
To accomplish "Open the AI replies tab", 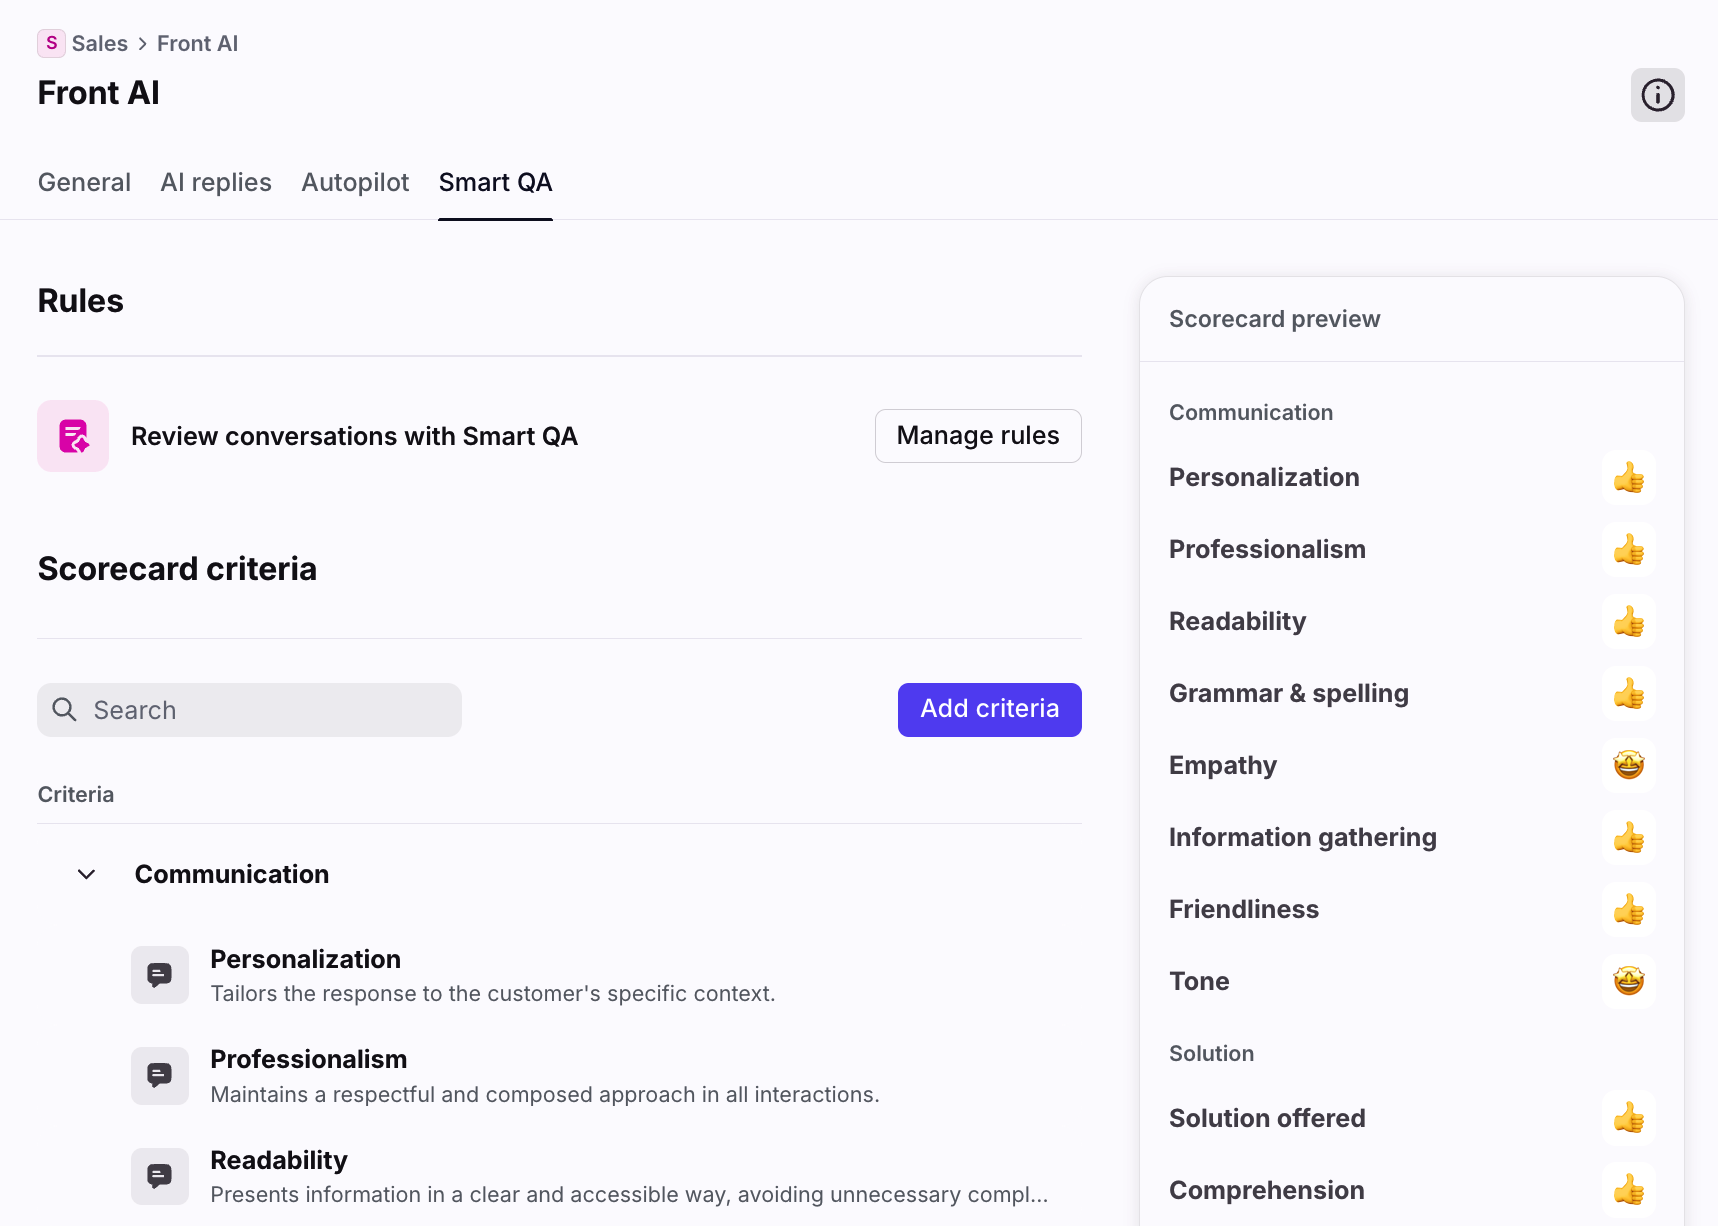I will 216,182.
